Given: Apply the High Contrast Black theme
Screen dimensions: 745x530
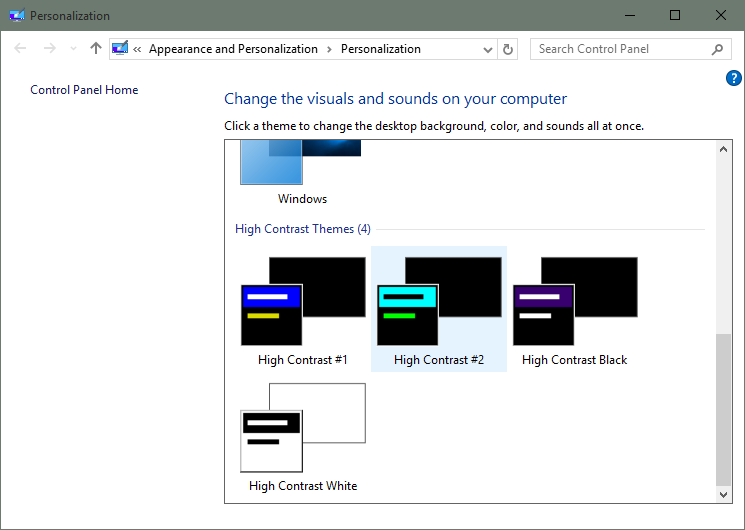Looking at the screenshot, I should coord(574,309).
